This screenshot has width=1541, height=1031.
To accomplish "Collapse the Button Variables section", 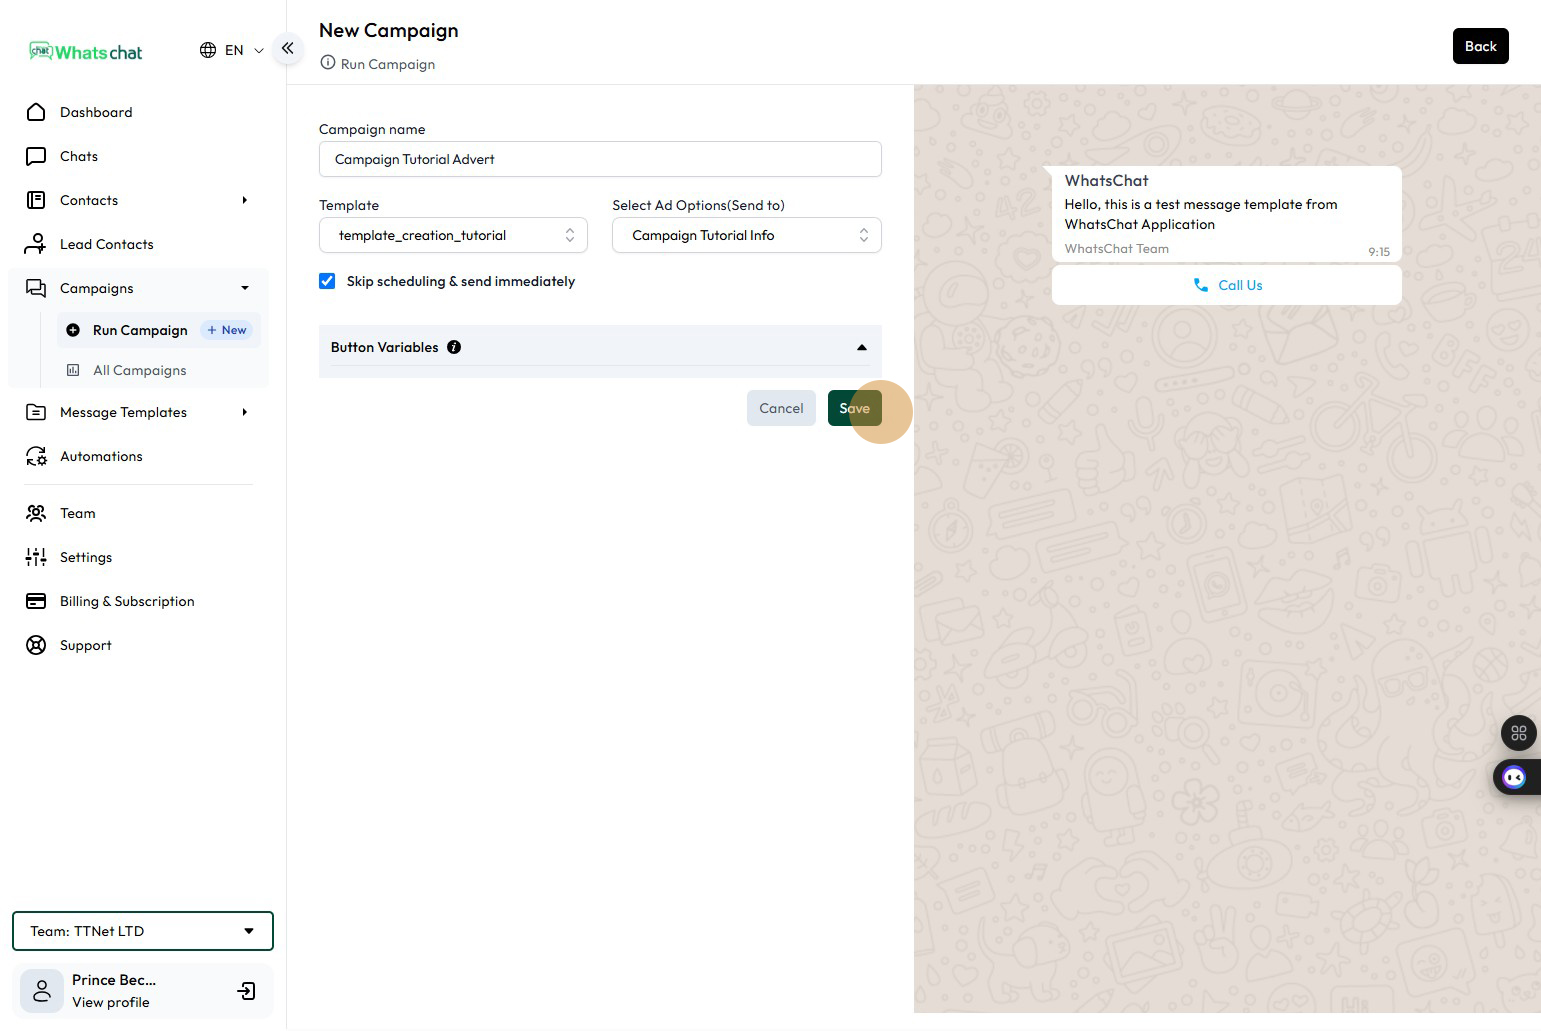I will [x=861, y=347].
